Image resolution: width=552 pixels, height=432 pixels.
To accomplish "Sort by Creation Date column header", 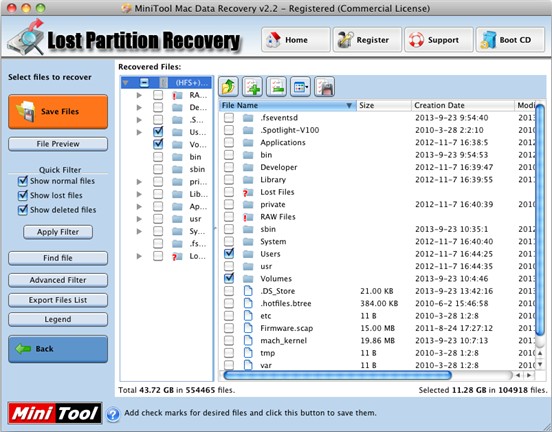I will tap(463, 106).
